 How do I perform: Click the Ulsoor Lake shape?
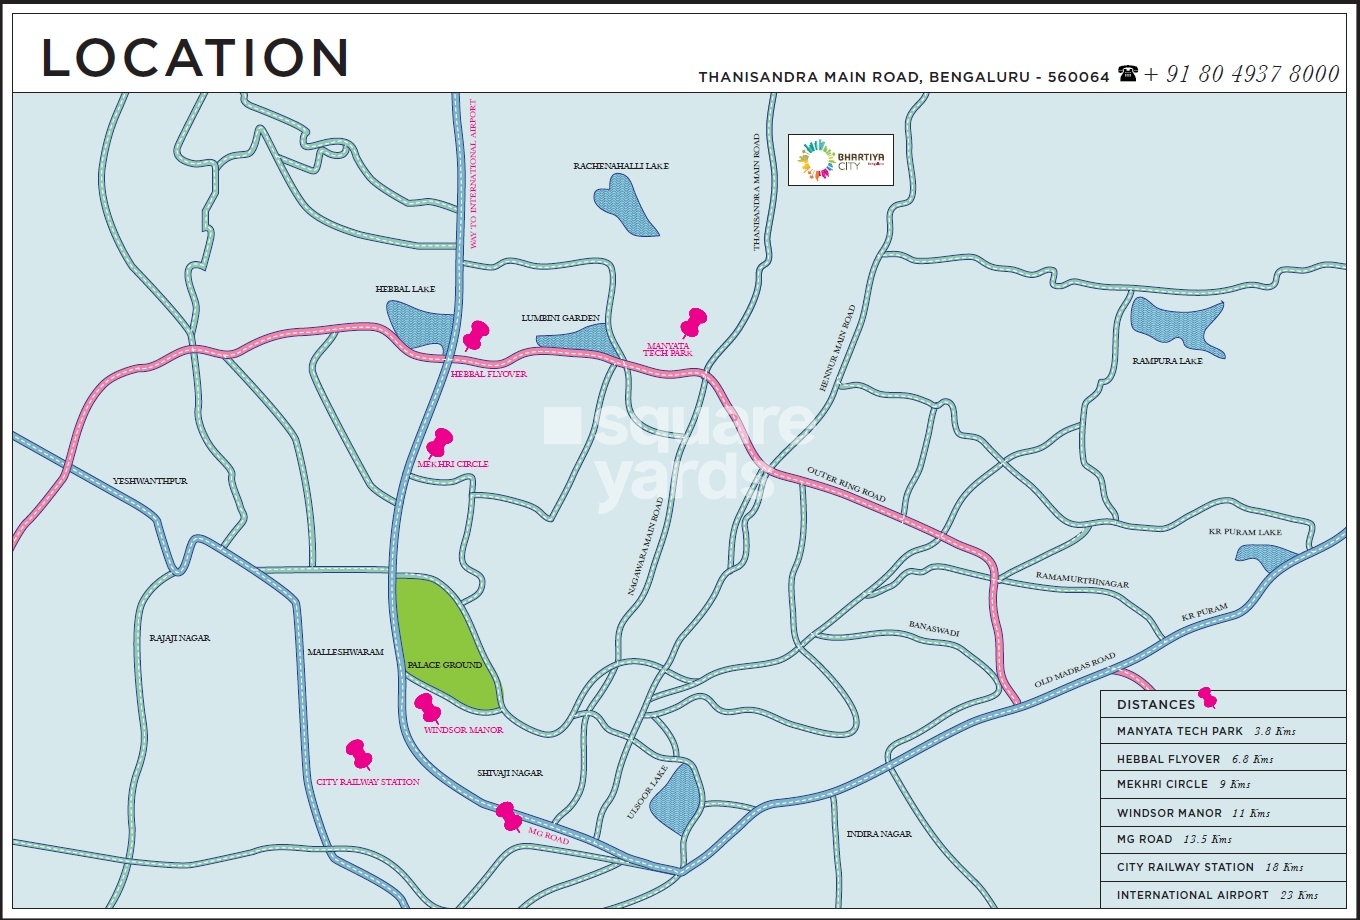pos(676,800)
